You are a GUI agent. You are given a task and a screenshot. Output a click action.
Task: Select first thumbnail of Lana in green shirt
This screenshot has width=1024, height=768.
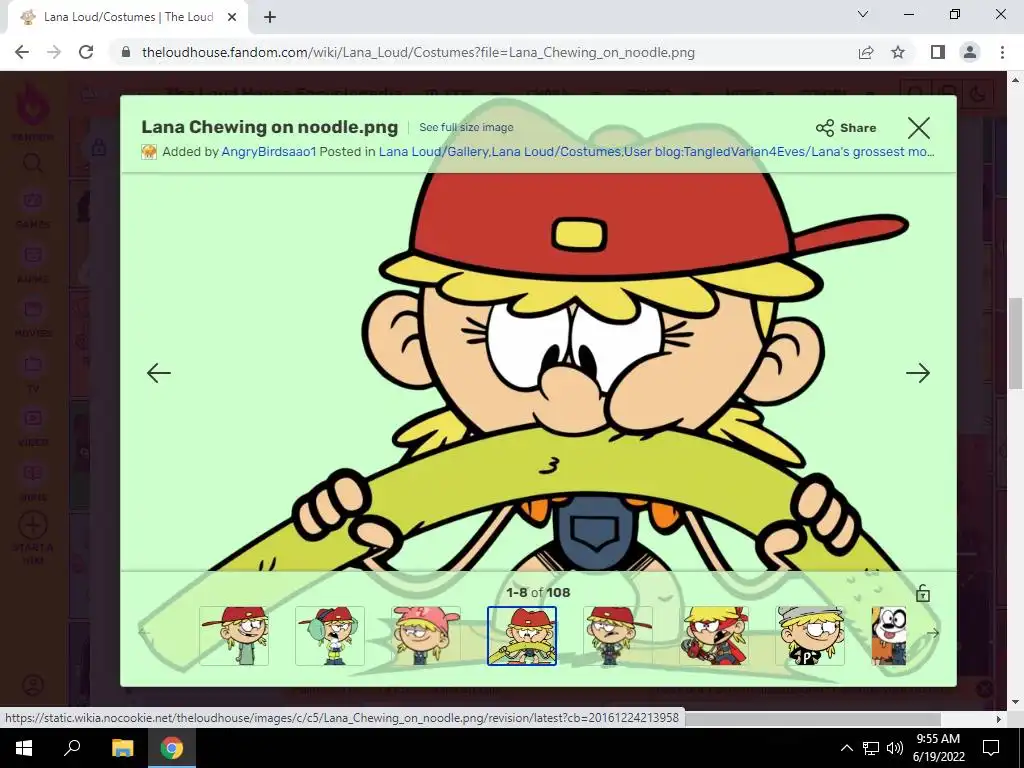[234, 635]
